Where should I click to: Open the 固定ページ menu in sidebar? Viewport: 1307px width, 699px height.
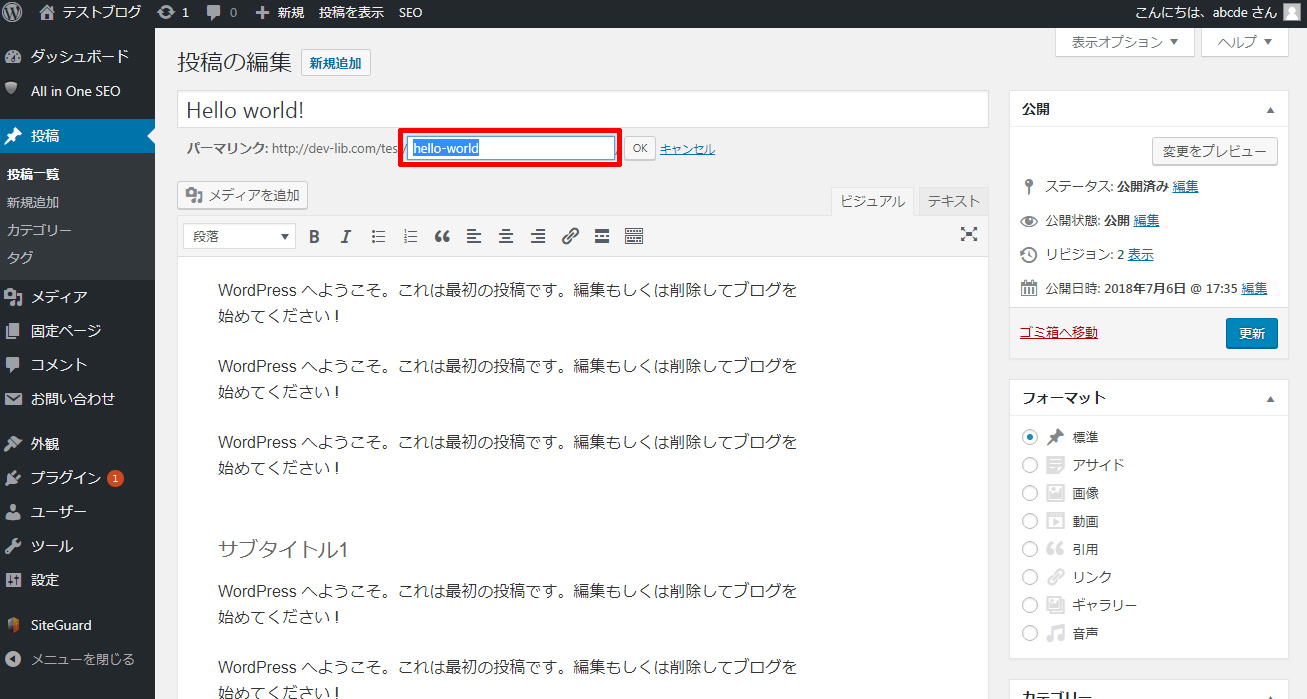[66, 331]
